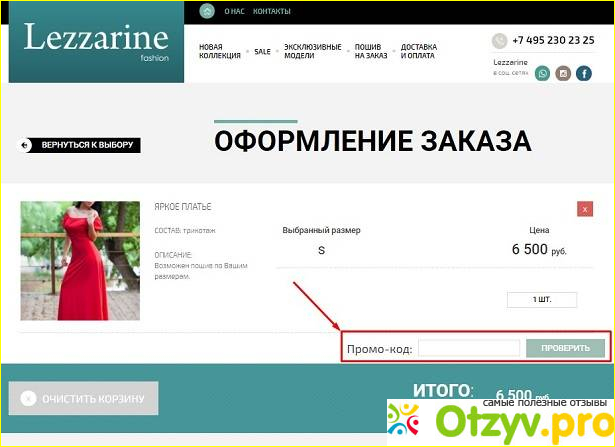Focus the Промо-код input field
This screenshot has width=615, height=447.
click(468, 348)
